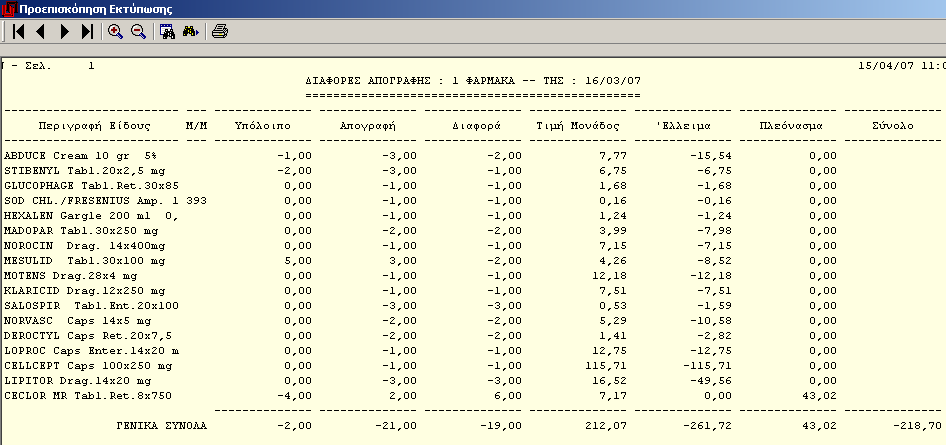Click balance '-4,00' in the CECLOR row
Screen dimensions: 946x445
pos(294,396)
